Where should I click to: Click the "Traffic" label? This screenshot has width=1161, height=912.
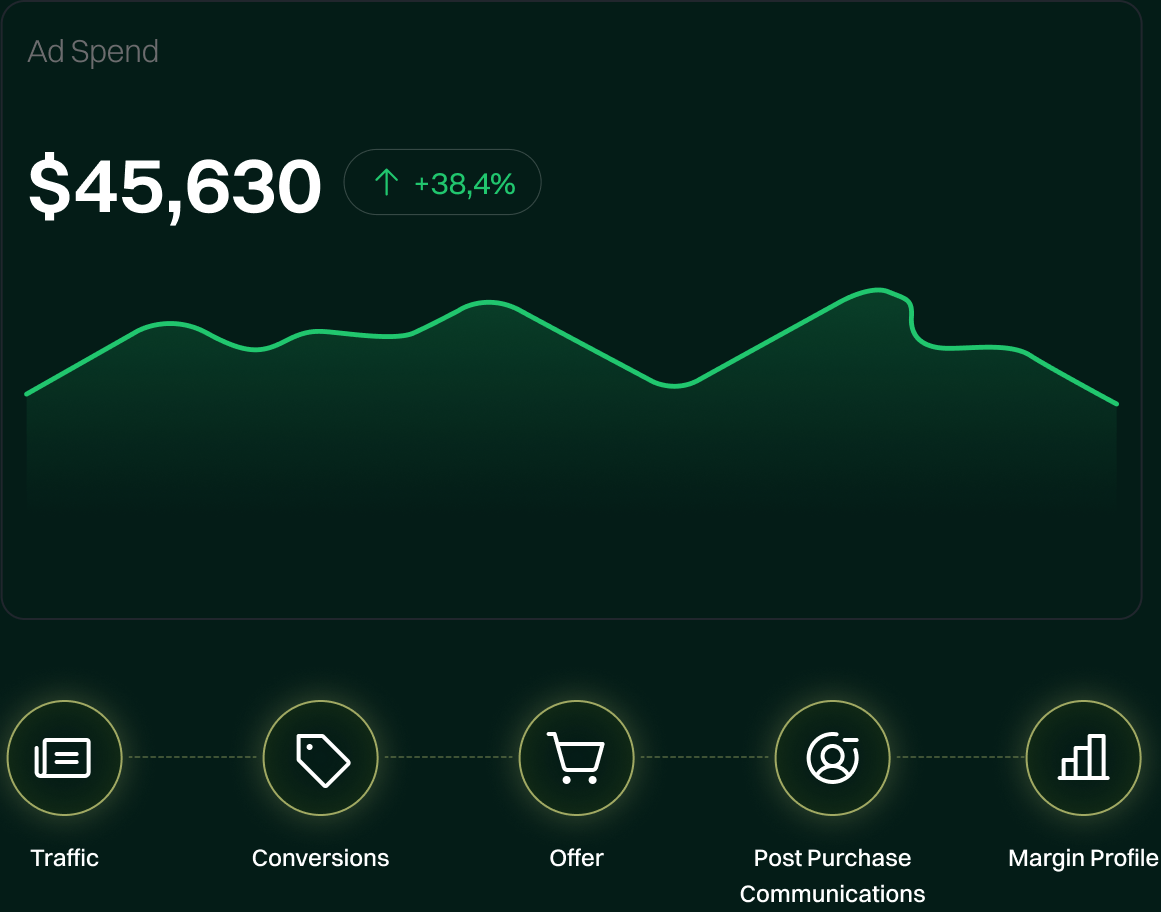click(64, 858)
